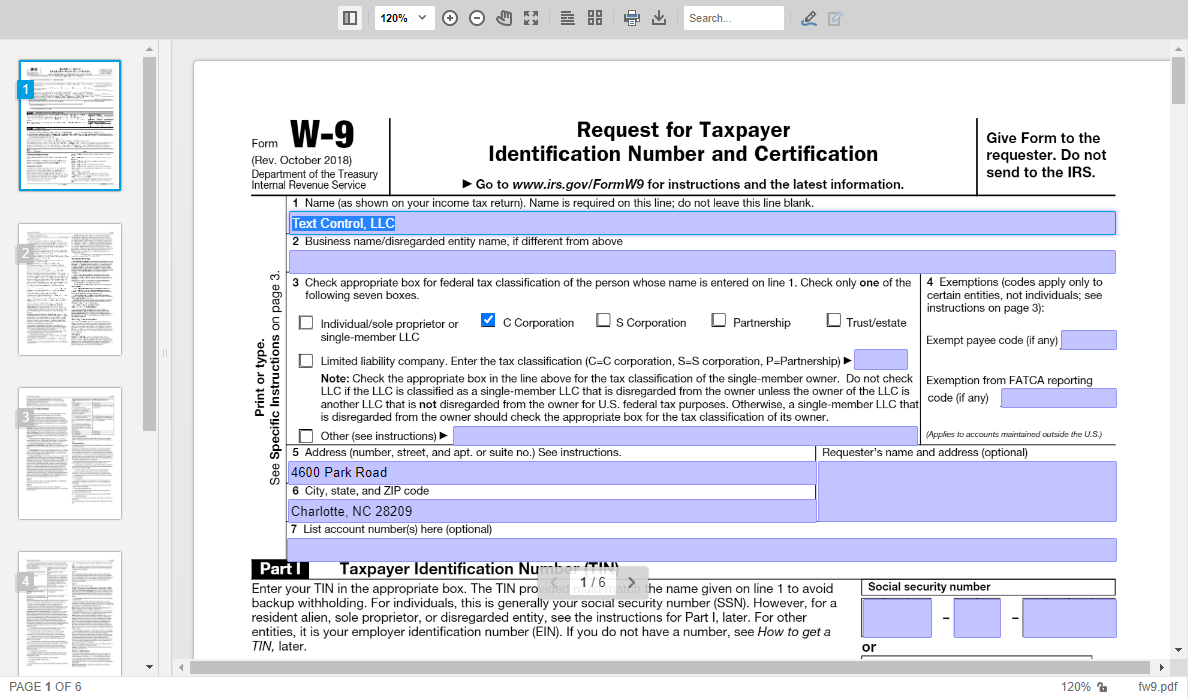Click the 120% zoom value in status bar

coord(1075,687)
